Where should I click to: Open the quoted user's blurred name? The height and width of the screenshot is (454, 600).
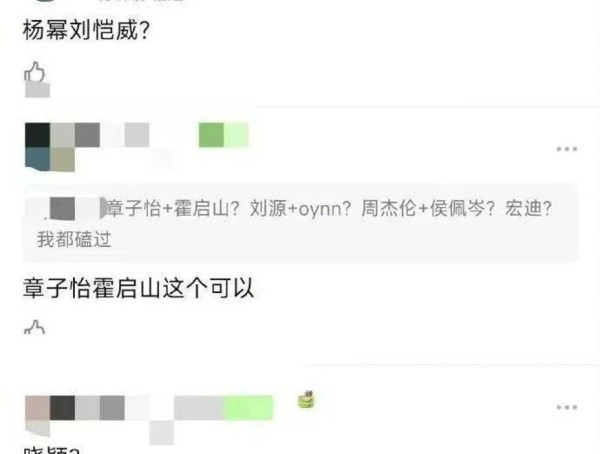click(x=73, y=209)
